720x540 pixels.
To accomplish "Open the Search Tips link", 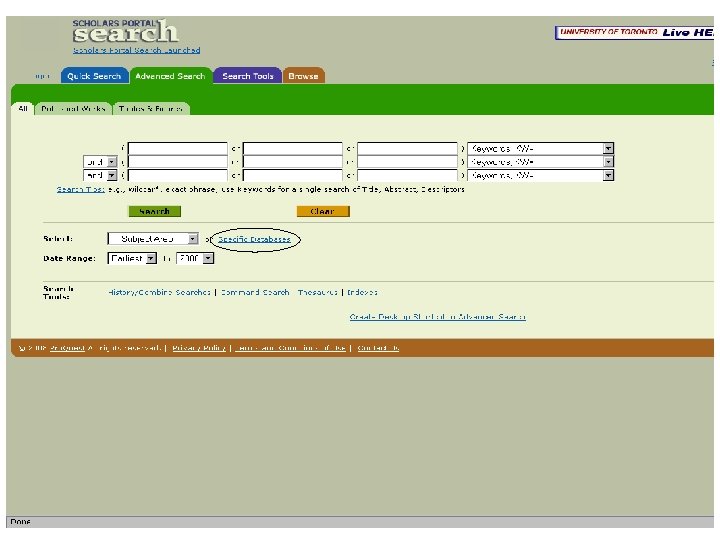I will [80, 189].
